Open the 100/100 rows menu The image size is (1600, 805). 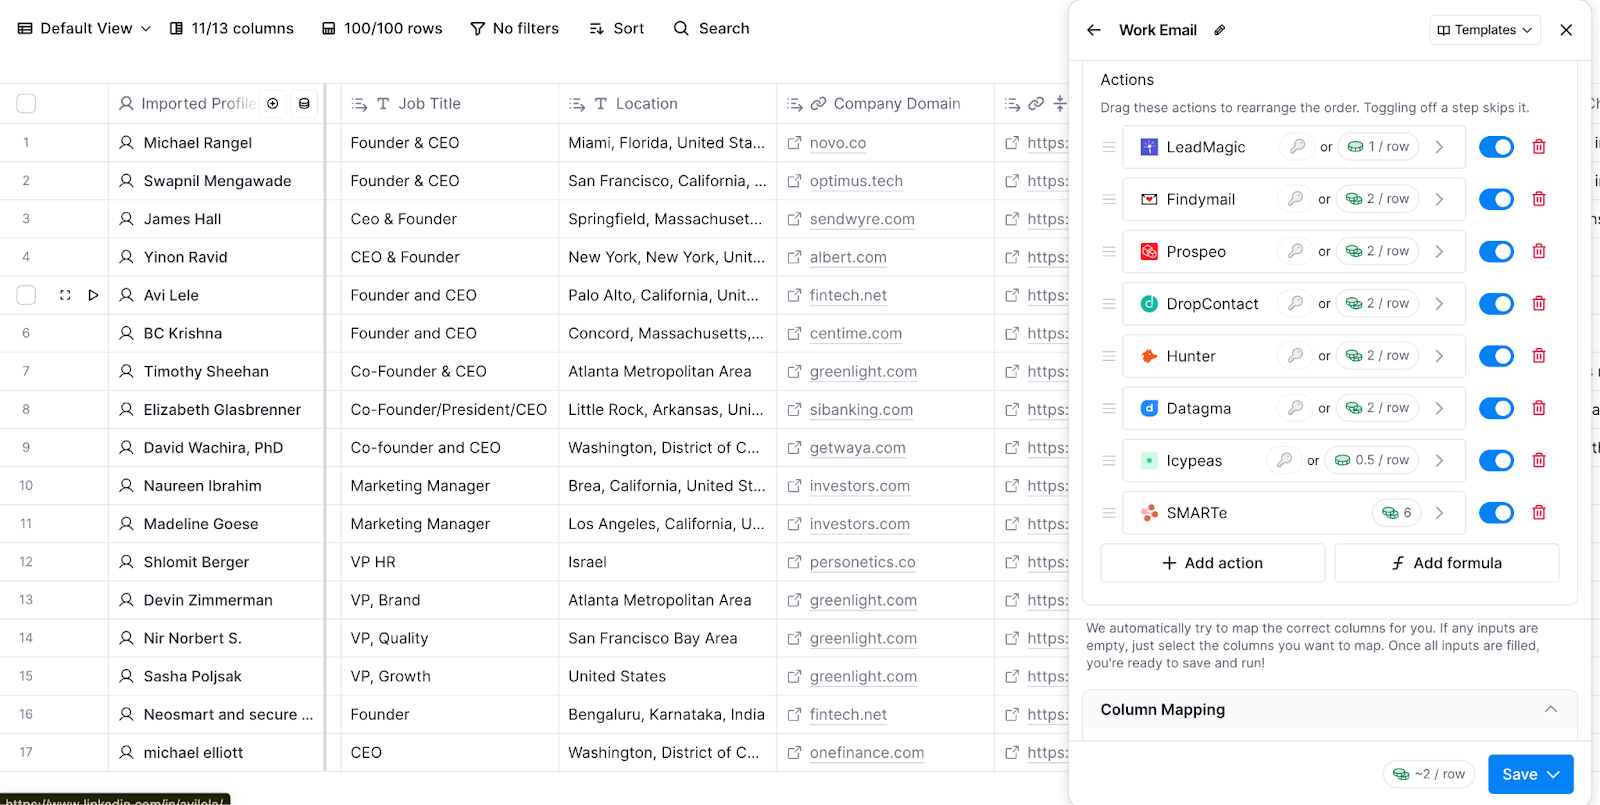(382, 28)
